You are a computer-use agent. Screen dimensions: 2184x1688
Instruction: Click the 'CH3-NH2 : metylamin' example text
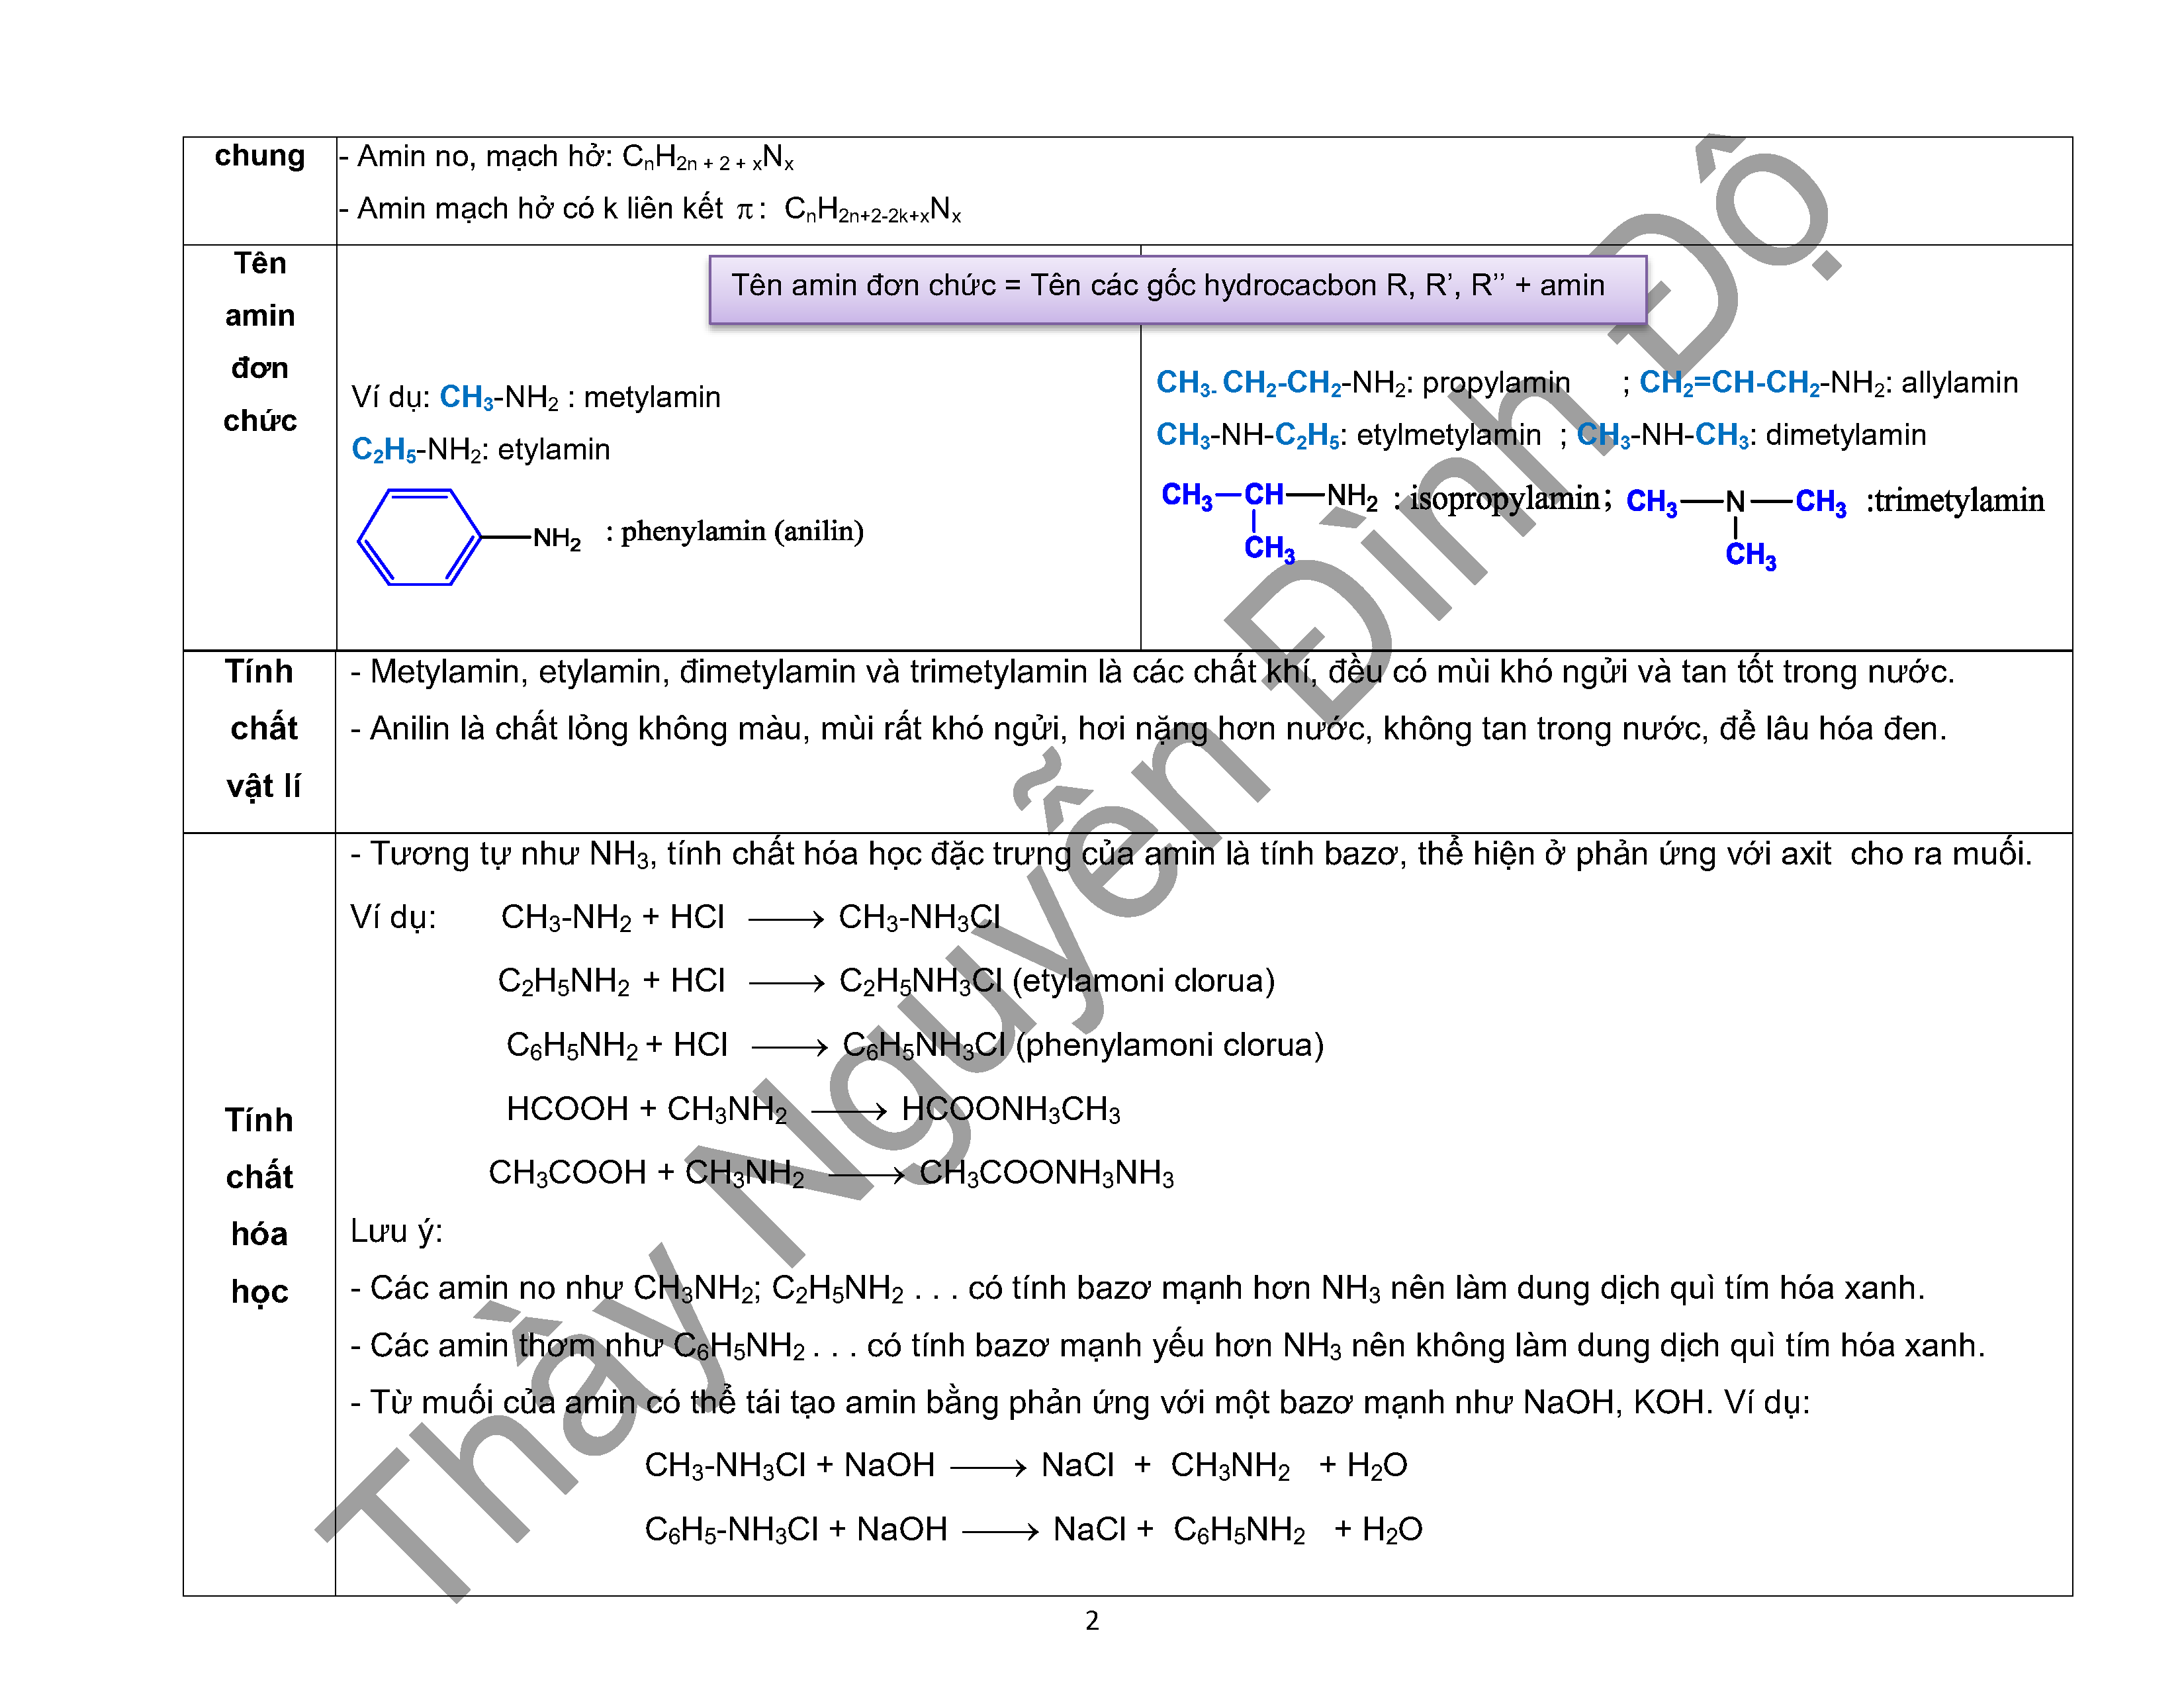tap(580, 397)
